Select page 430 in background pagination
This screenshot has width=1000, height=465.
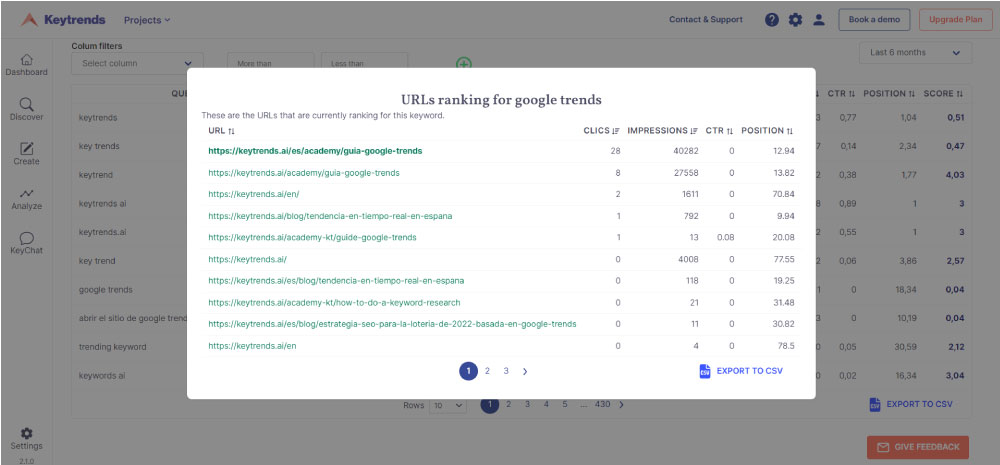[x=602, y=404]
